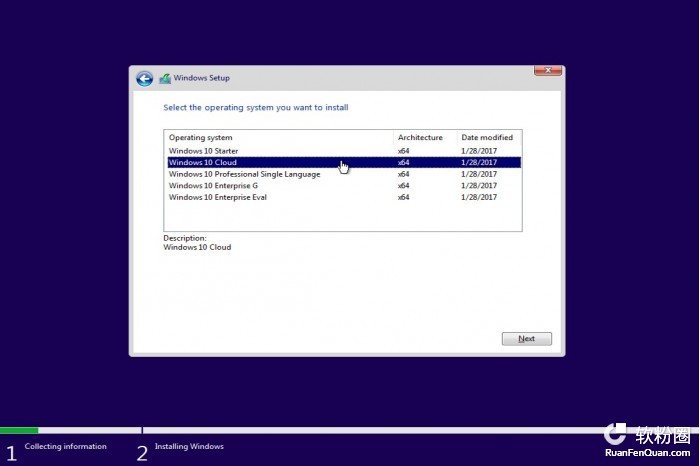This screenshot has height=466, width=700.
Task: Click x64 in the Windows 10 Starter row
Action: coord(403,151)
